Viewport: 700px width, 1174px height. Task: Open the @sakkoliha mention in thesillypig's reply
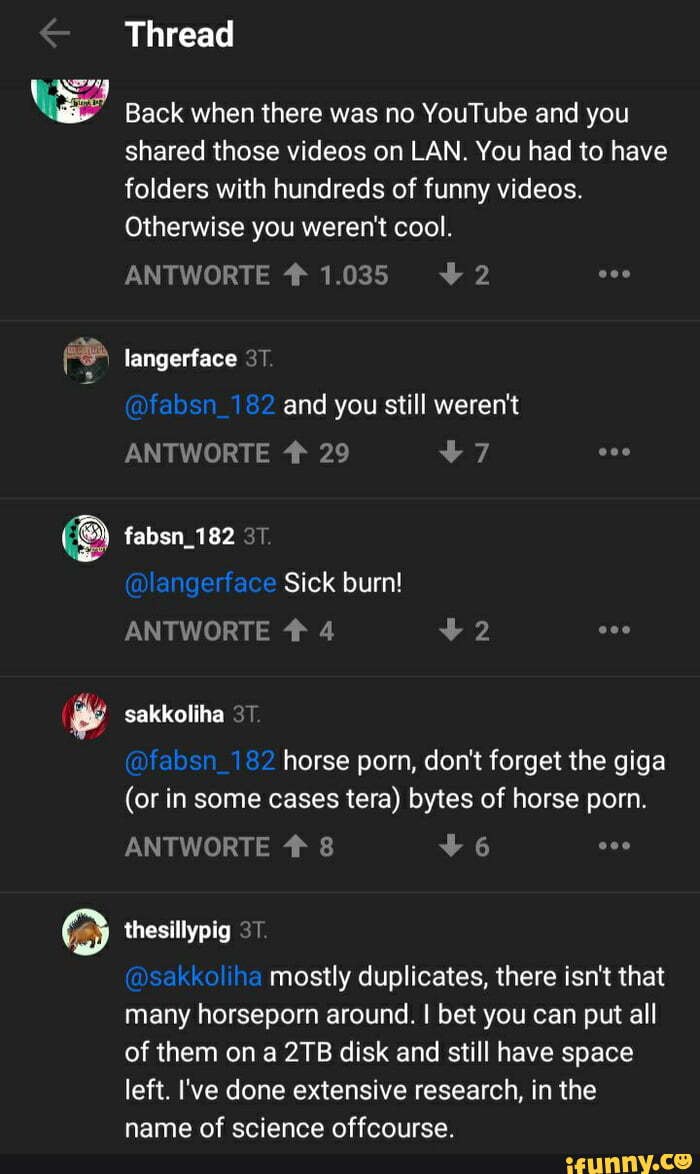tap(193, 975)
